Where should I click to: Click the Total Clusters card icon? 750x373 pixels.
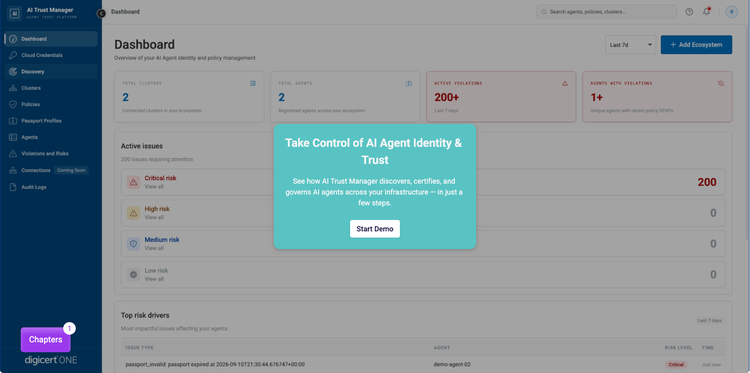pyautogui.click(x=253, y=83)
